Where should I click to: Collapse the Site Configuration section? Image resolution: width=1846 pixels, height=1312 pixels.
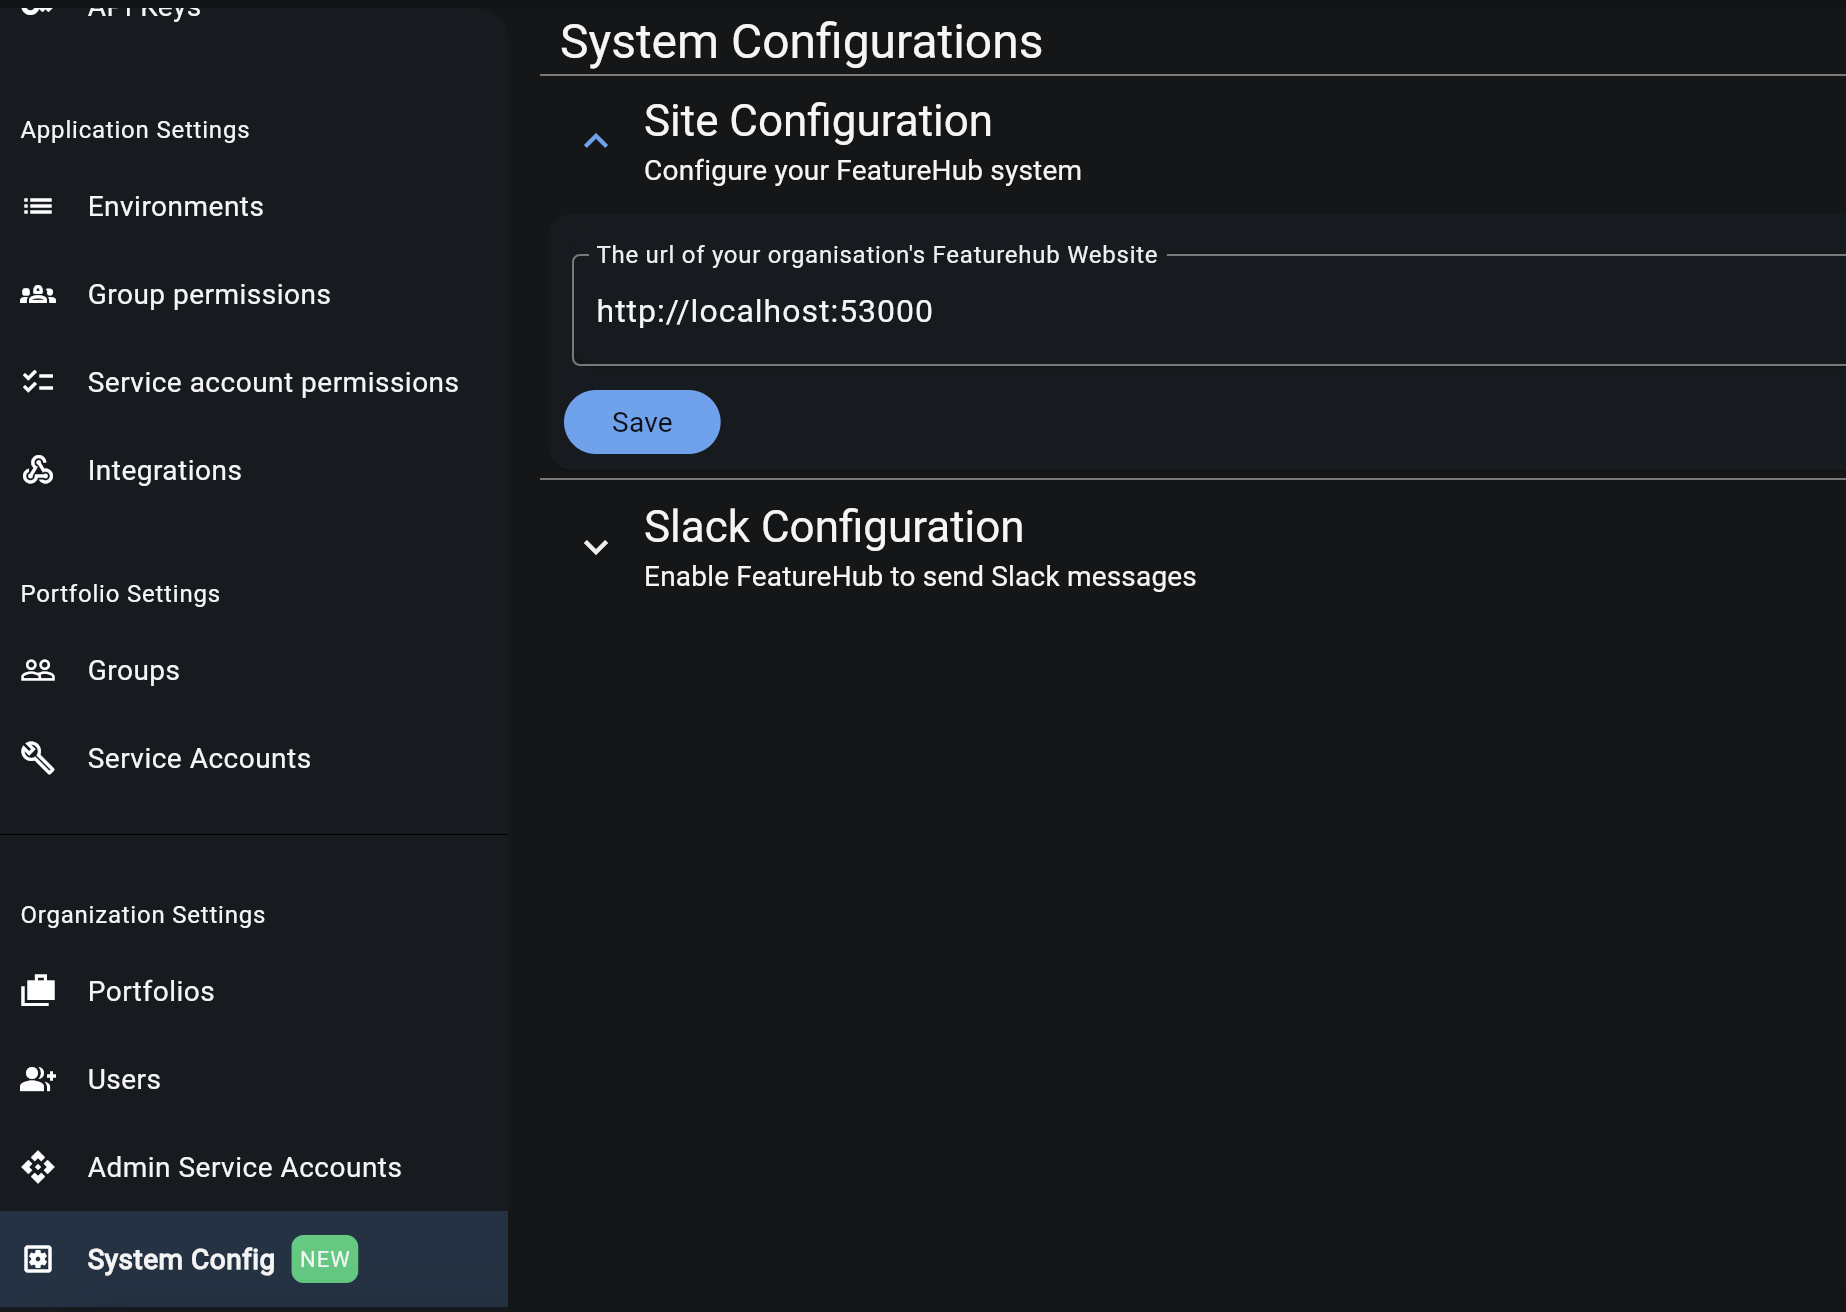(596, 140)
